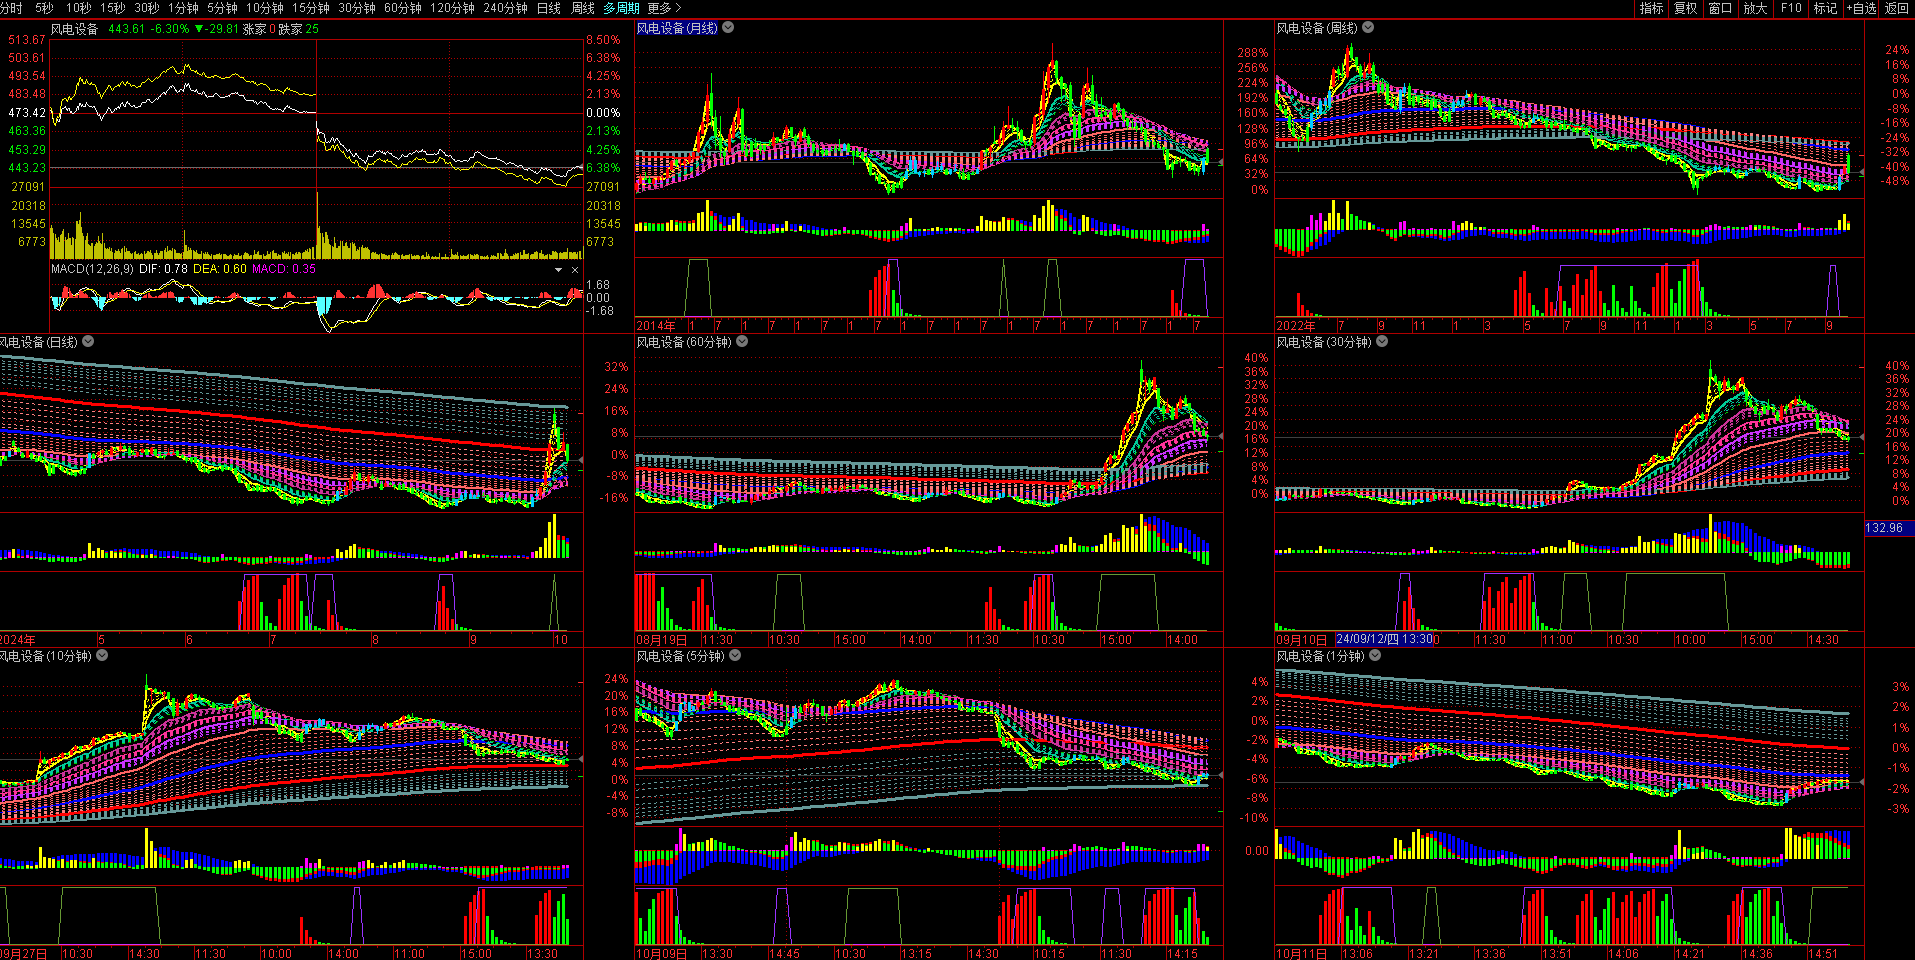Image resolution: width=1915 pixels, height=960 pixels.
Task: Click the 5分钟 chart circular arrow icon
Action: tap(735, 656)
